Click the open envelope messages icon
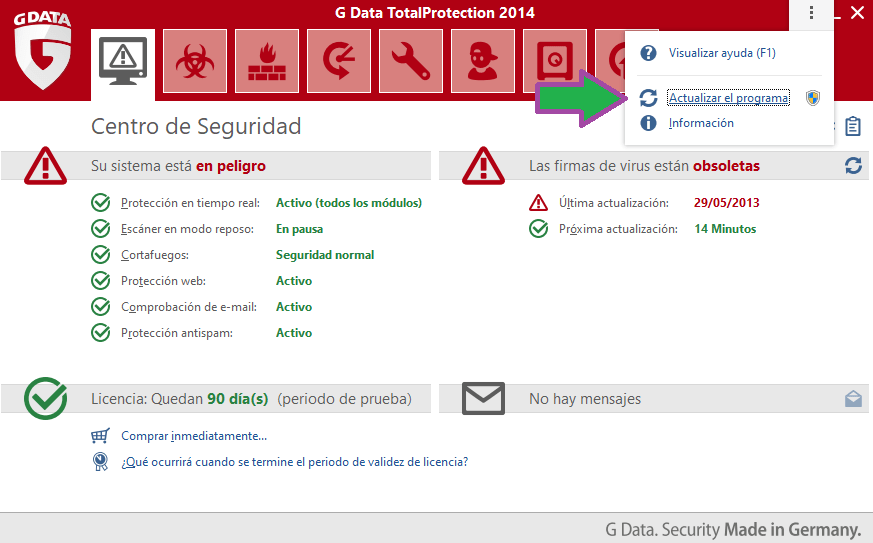 [853, 399]
